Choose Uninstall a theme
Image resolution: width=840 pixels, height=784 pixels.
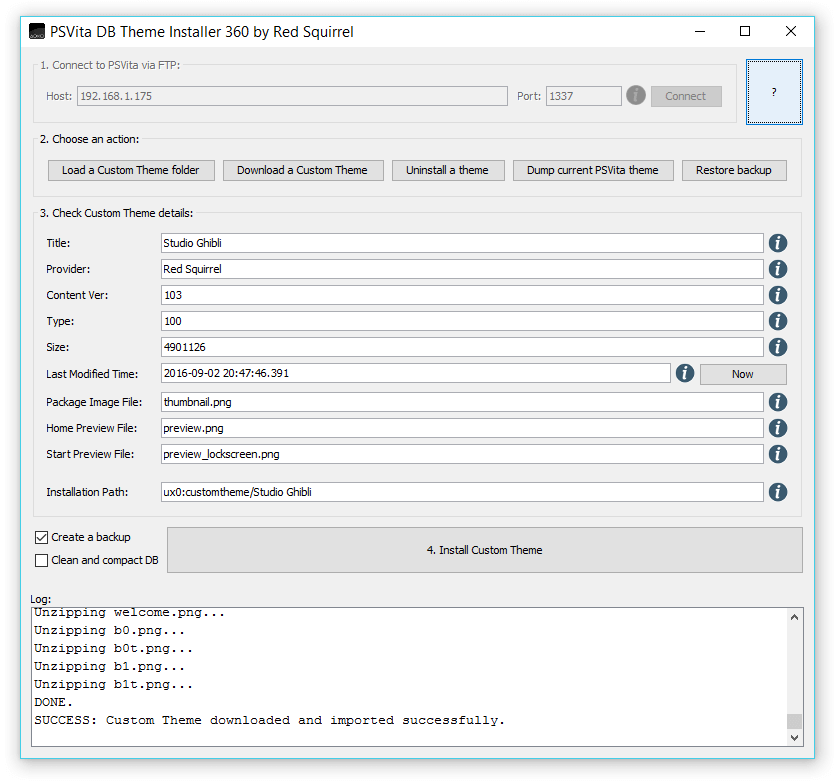[x=447, y=170]
